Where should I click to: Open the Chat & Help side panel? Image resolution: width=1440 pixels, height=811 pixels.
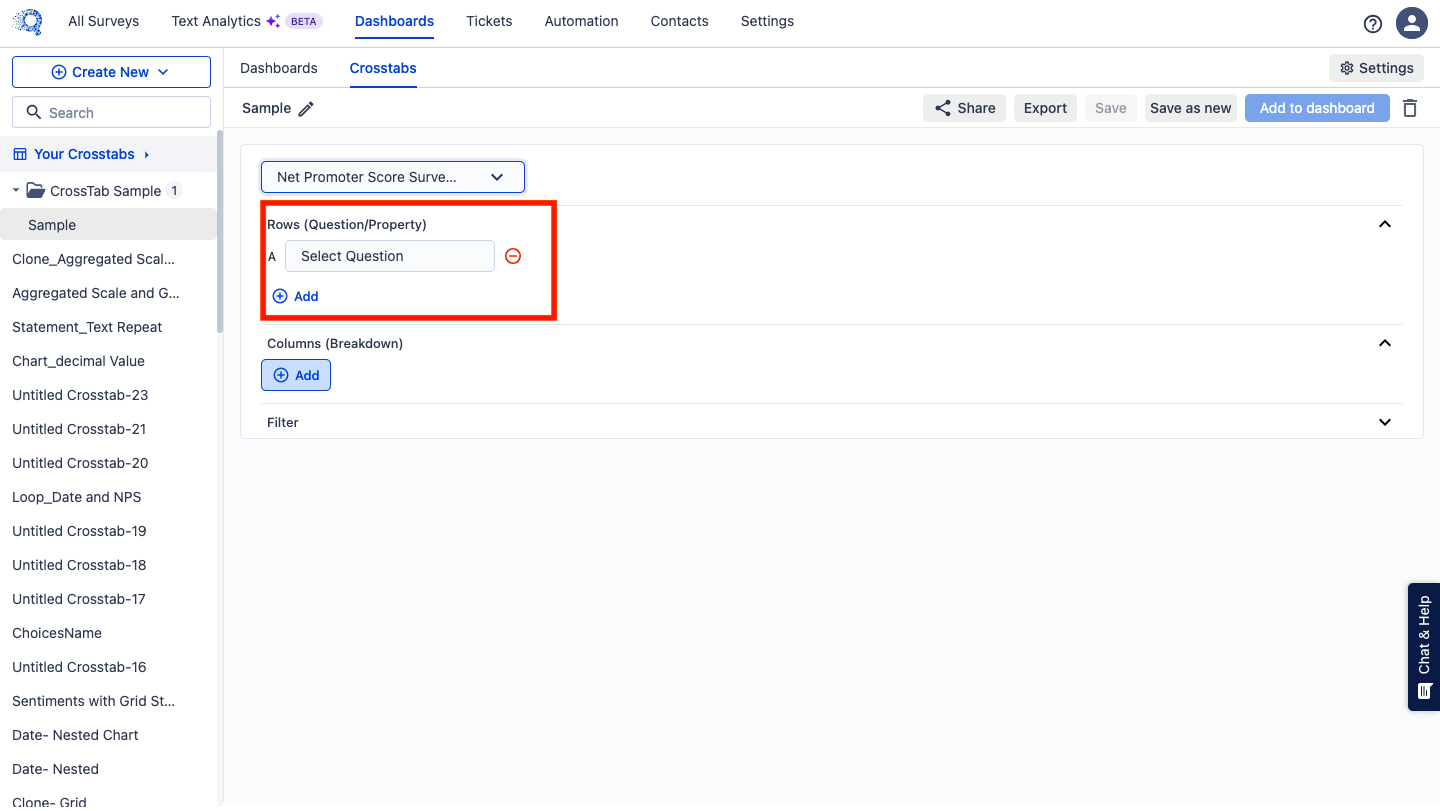tap(1423, 647)
